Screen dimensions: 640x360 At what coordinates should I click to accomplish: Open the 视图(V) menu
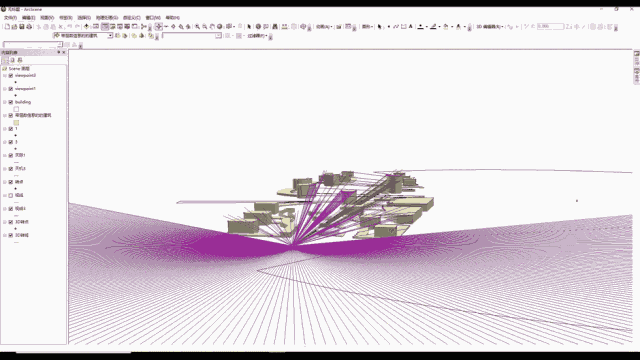[x=47, y=18]
